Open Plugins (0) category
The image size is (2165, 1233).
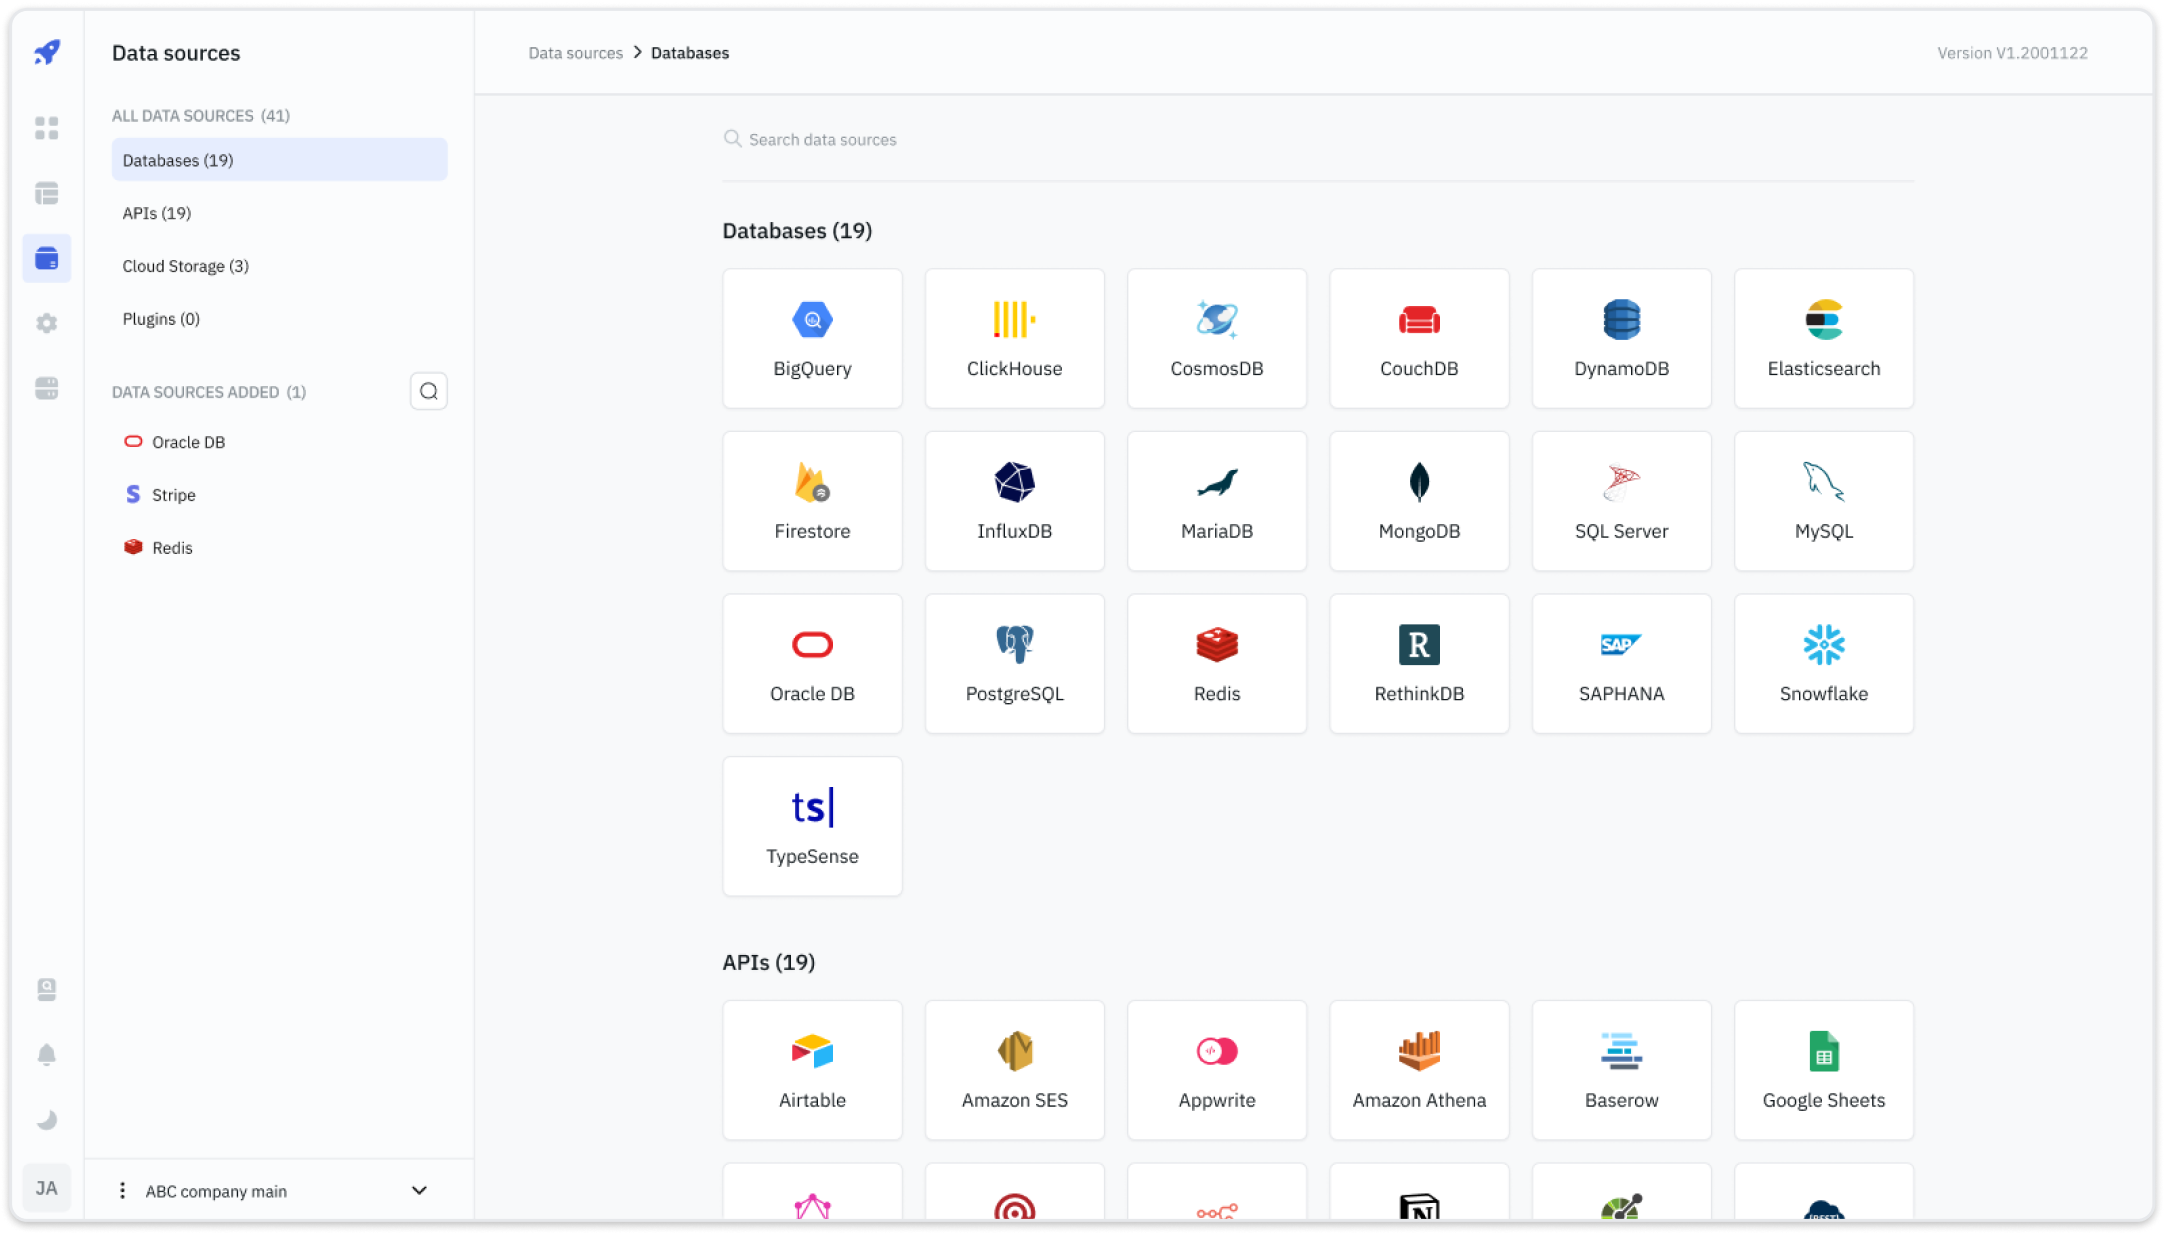[161, 319]
